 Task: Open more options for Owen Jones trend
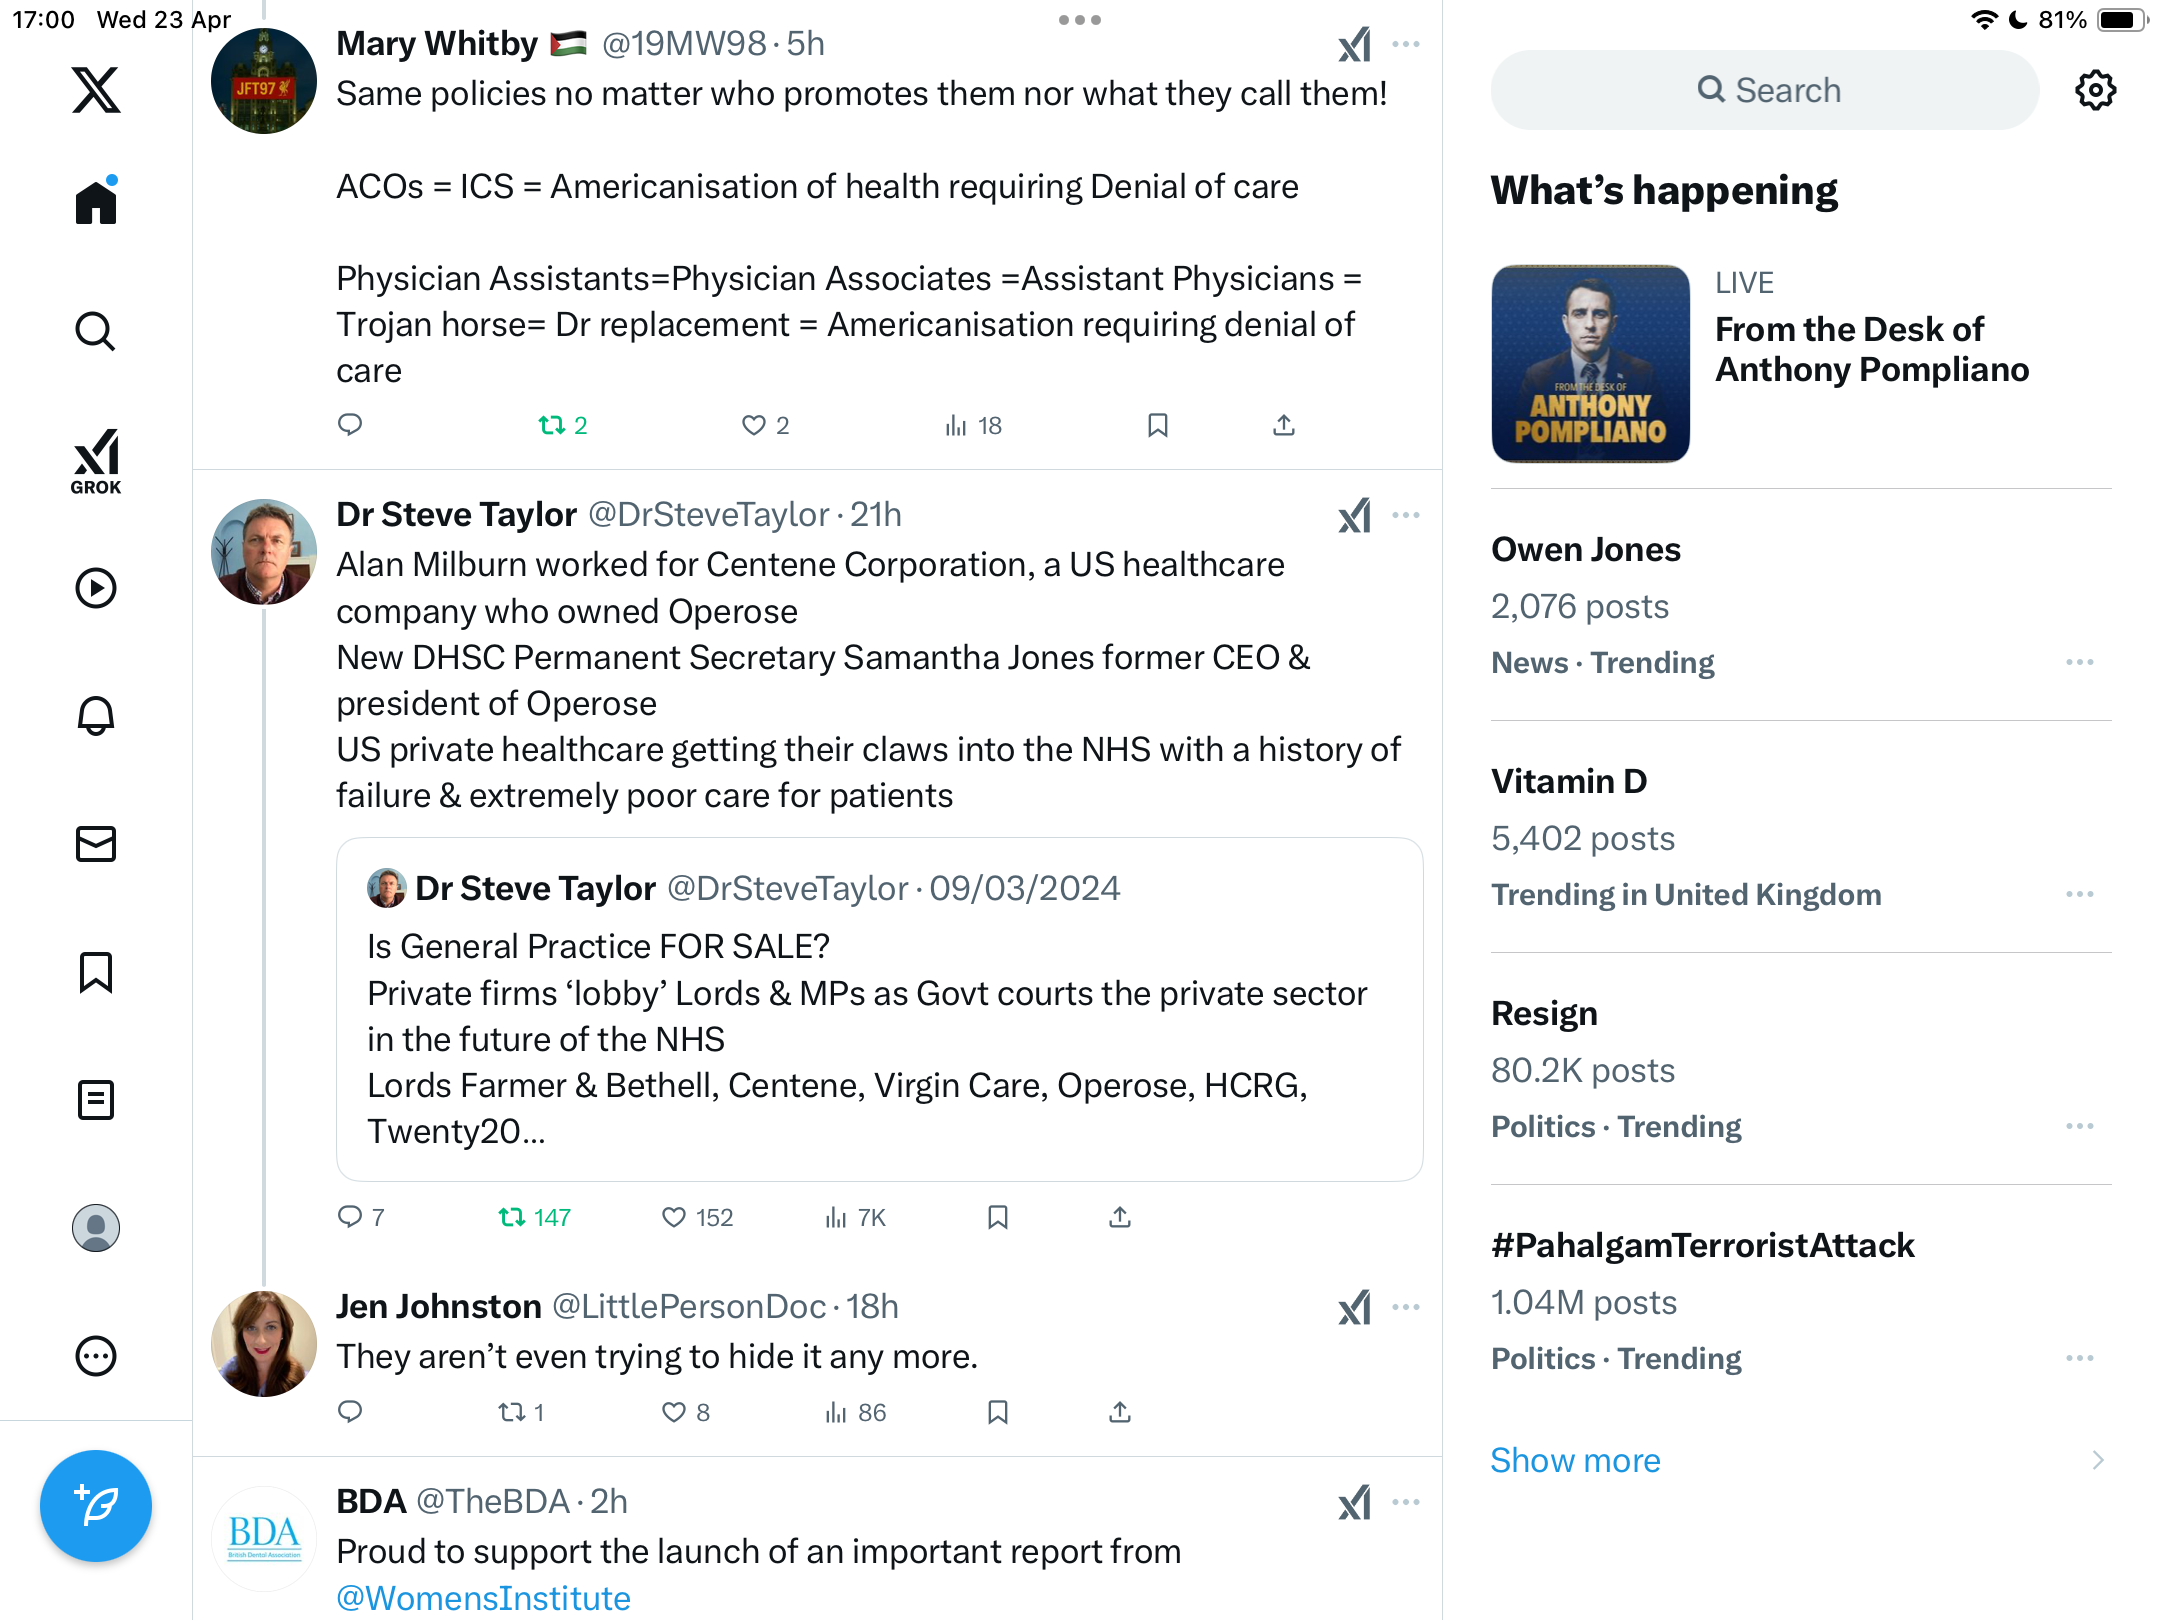pos(2080,662)
